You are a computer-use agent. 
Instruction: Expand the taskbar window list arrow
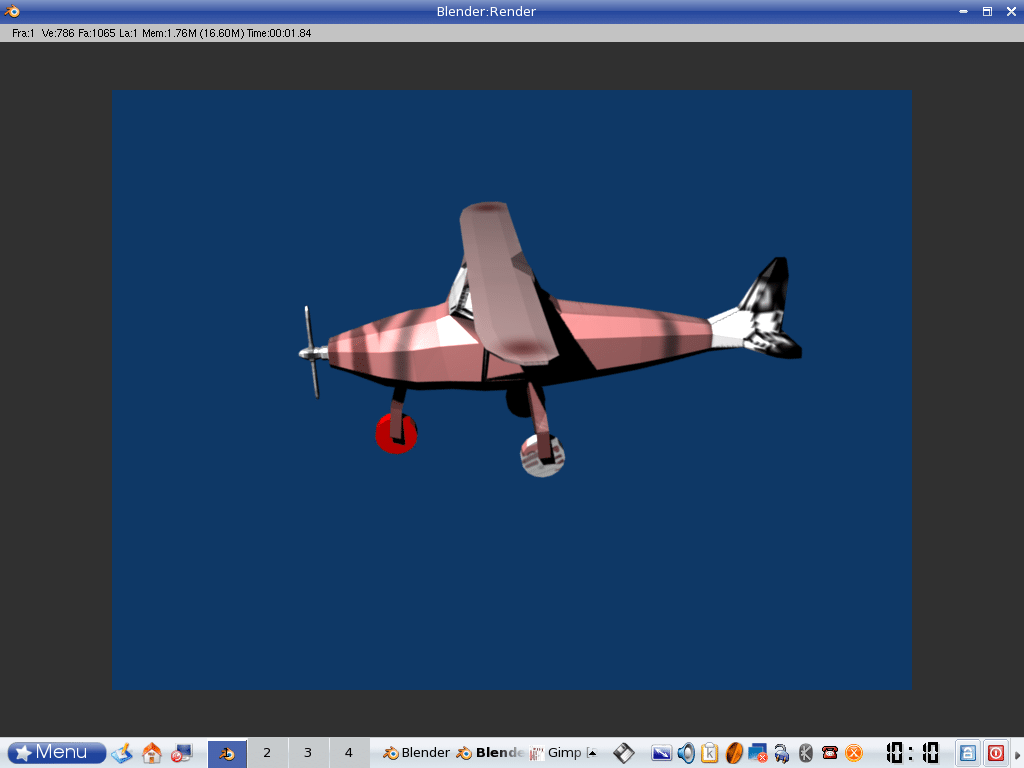(x=592, y=753)
